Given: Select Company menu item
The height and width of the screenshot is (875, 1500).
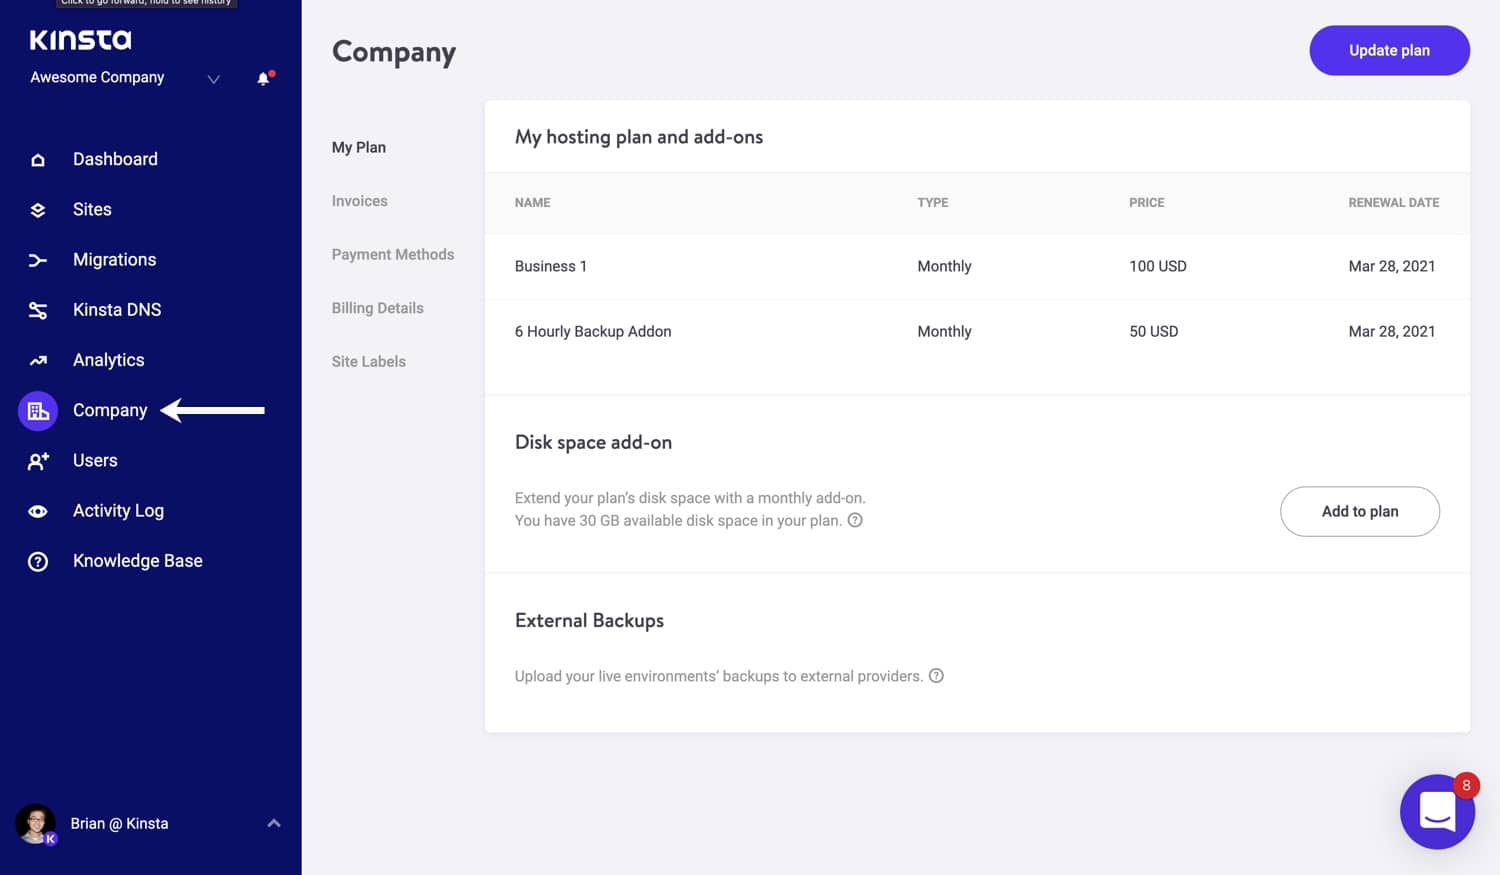Looking at the screenshot, I should point(110,410).
